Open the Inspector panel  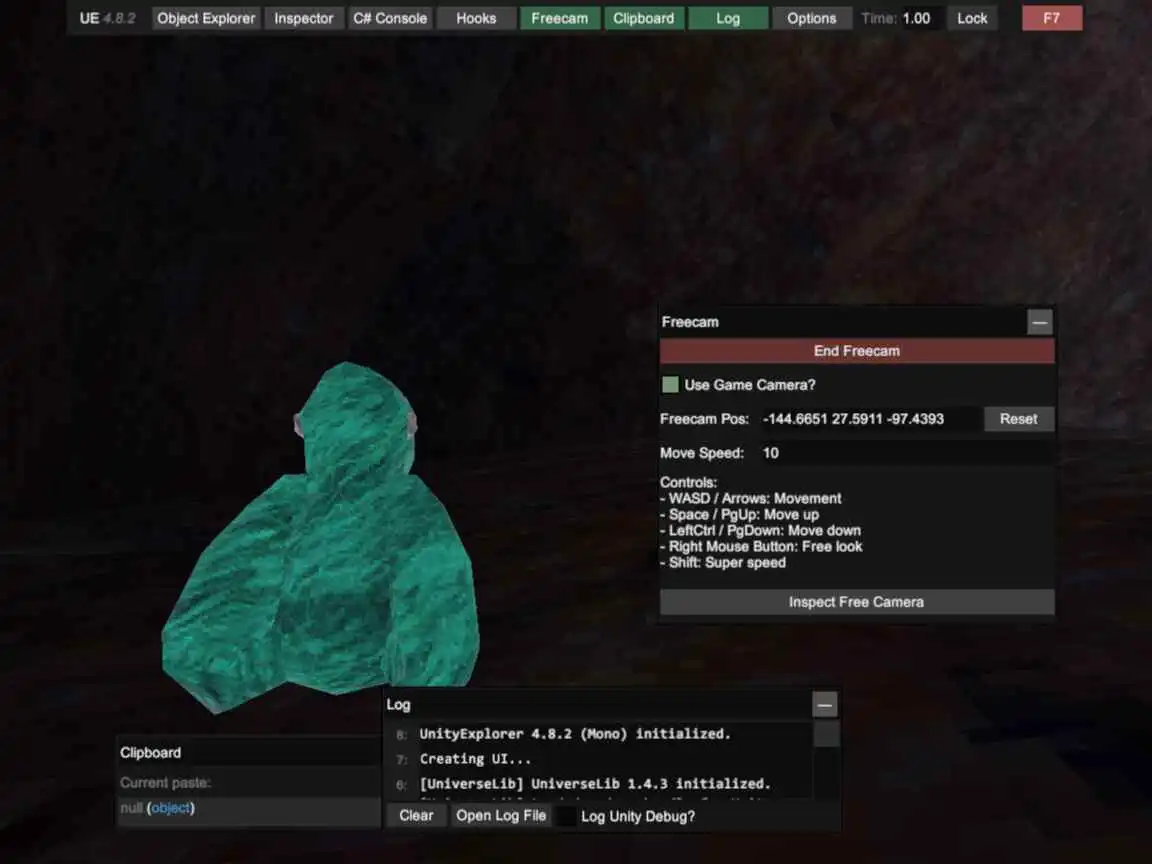pyautogui.click(x=303, y=18)
